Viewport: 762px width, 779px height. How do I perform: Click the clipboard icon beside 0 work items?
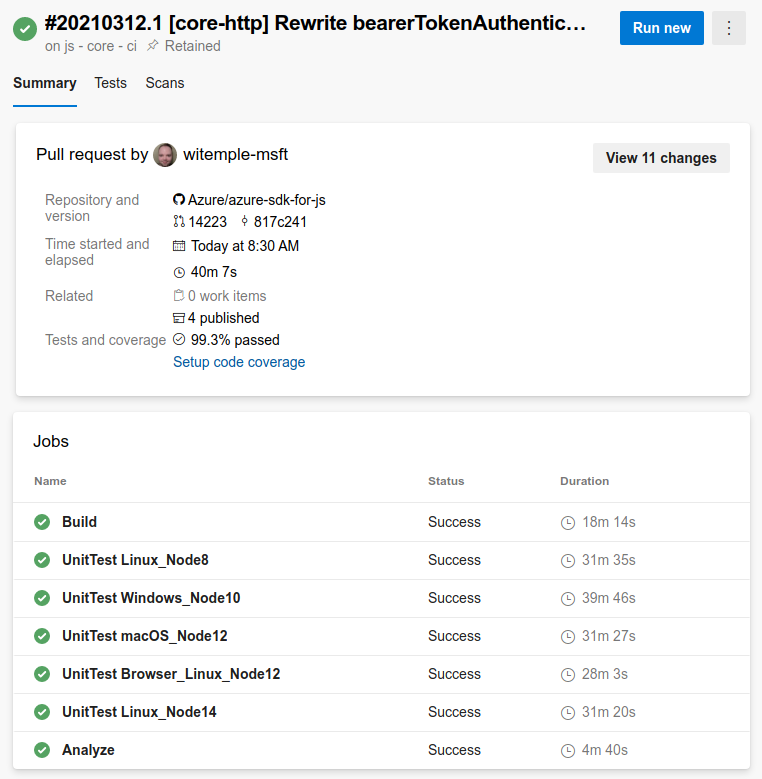coord(179,296)
